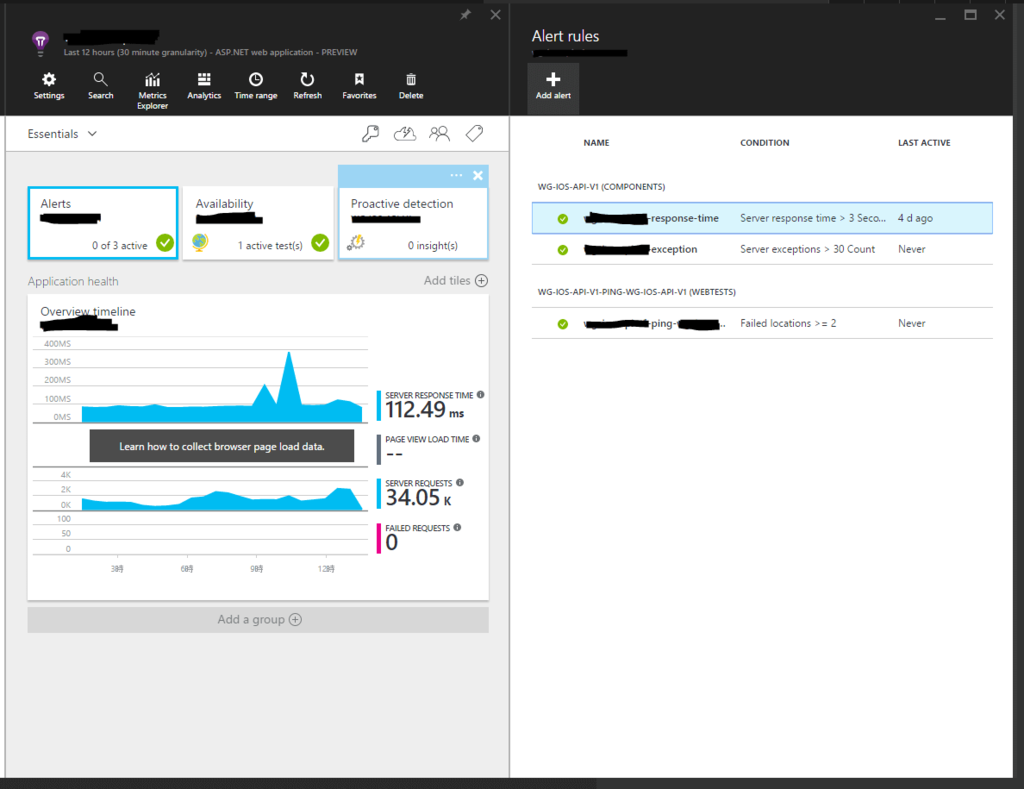Select the 34.05 K server requests value
The width and height of the screenshot is (1024, 789).
pyautogui.click(x=418, y=498)
